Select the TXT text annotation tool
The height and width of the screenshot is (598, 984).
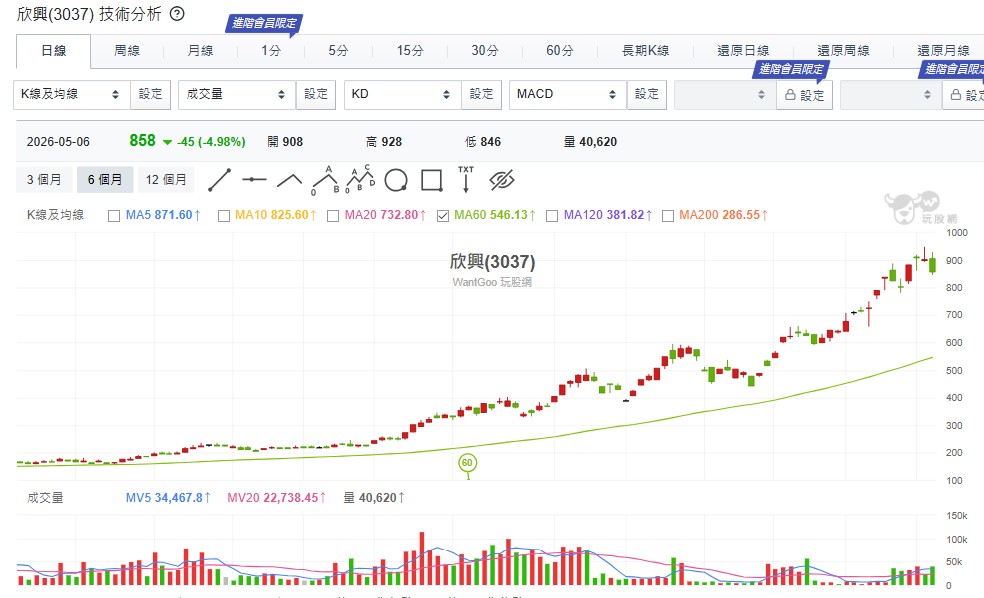(466, 179)
